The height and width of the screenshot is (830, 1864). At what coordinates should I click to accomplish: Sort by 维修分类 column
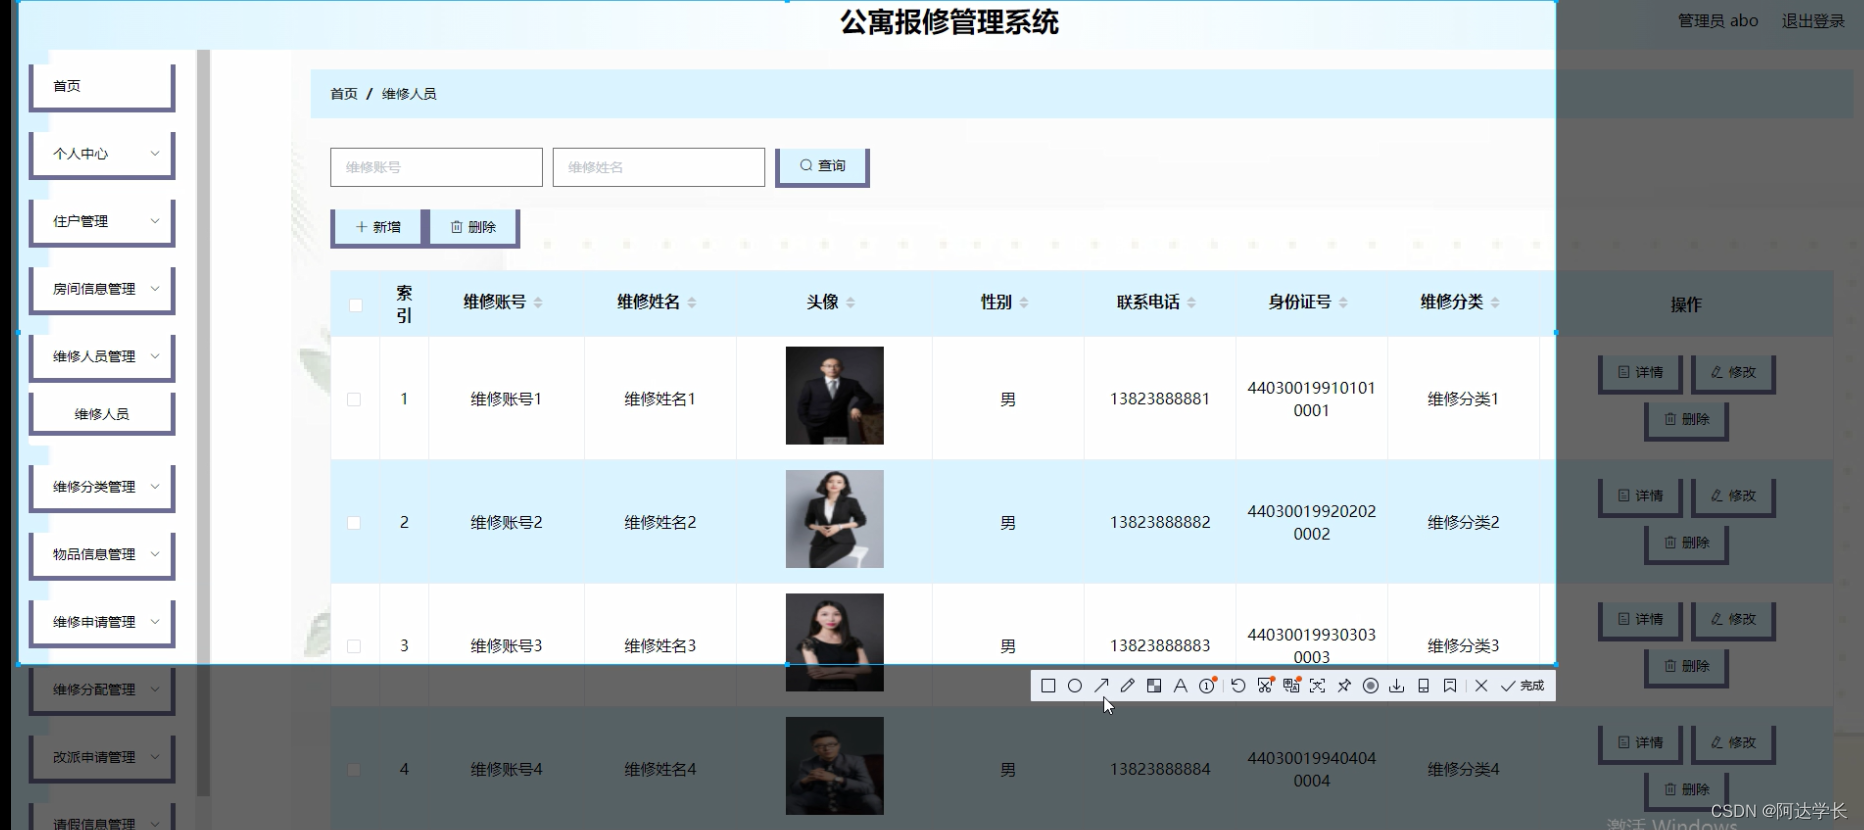pyautogui.click(x=1495, y=302)
